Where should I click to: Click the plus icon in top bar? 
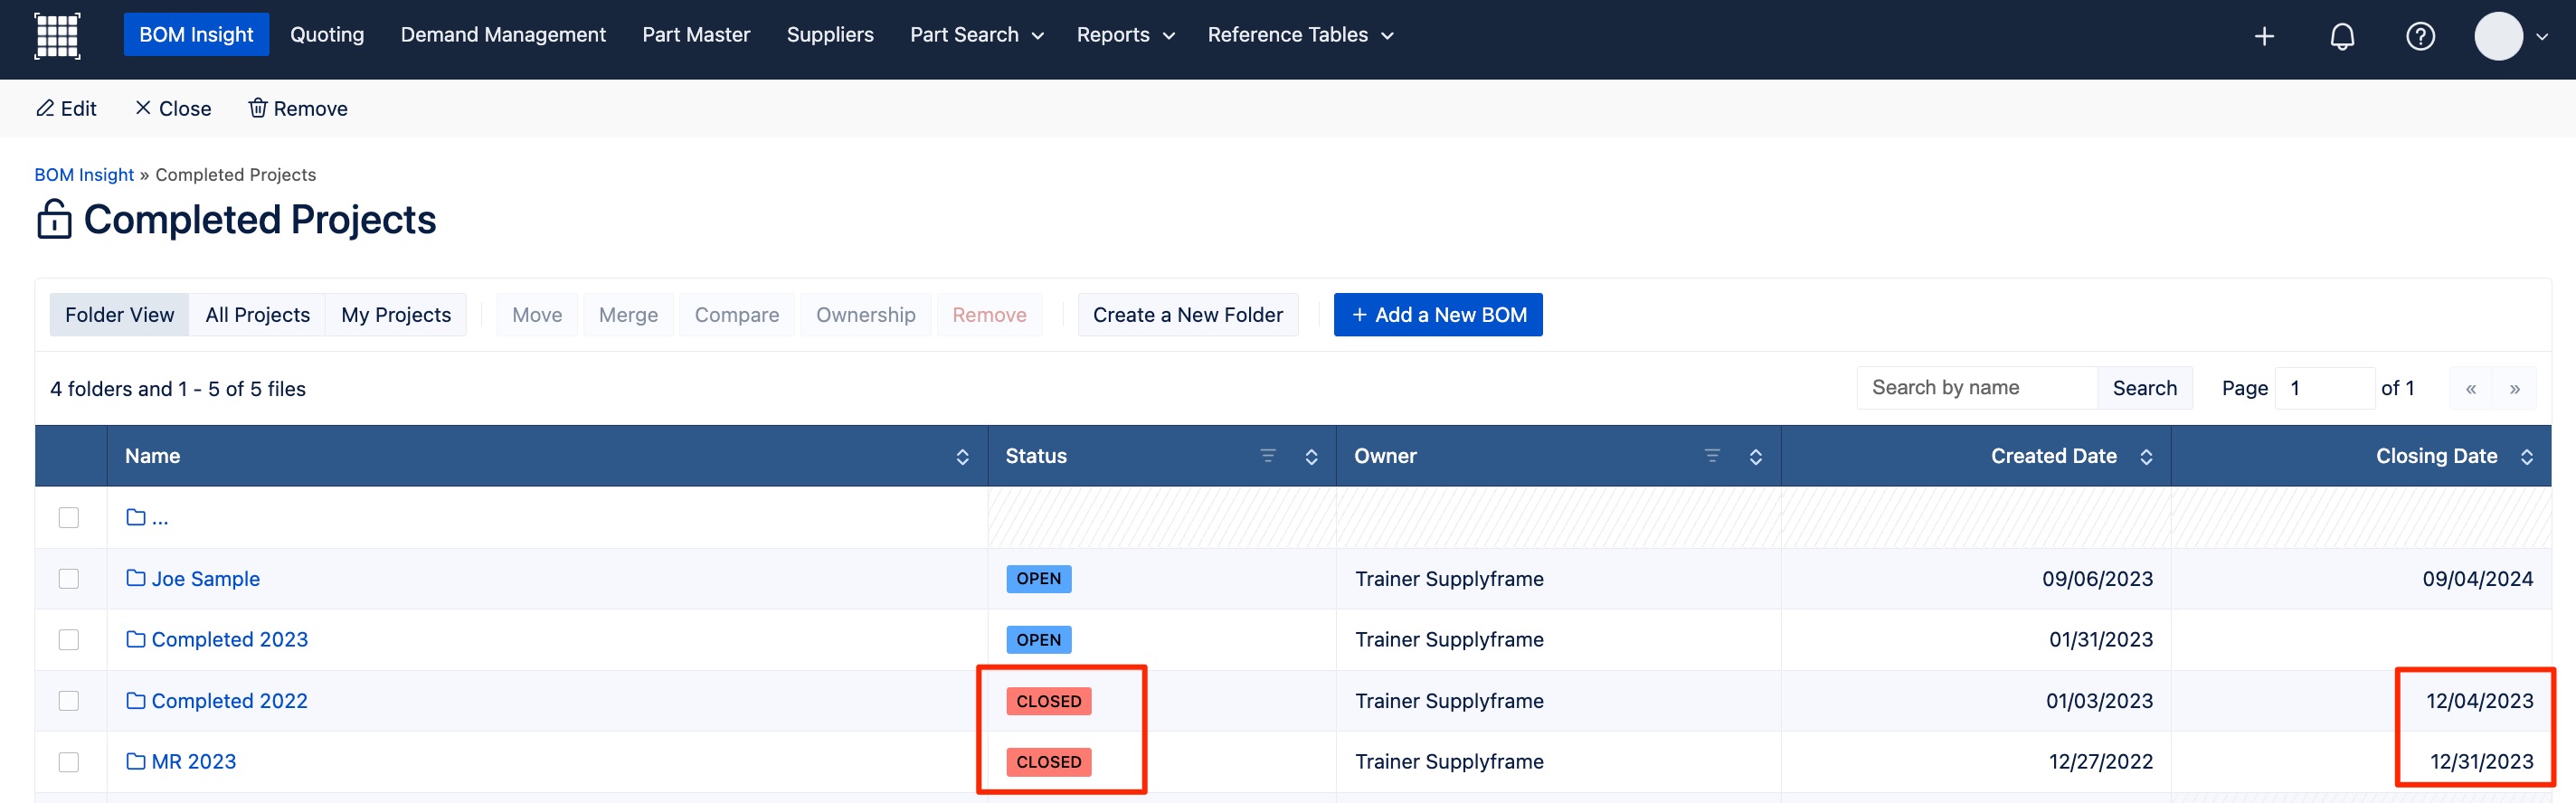[2264, 36]
